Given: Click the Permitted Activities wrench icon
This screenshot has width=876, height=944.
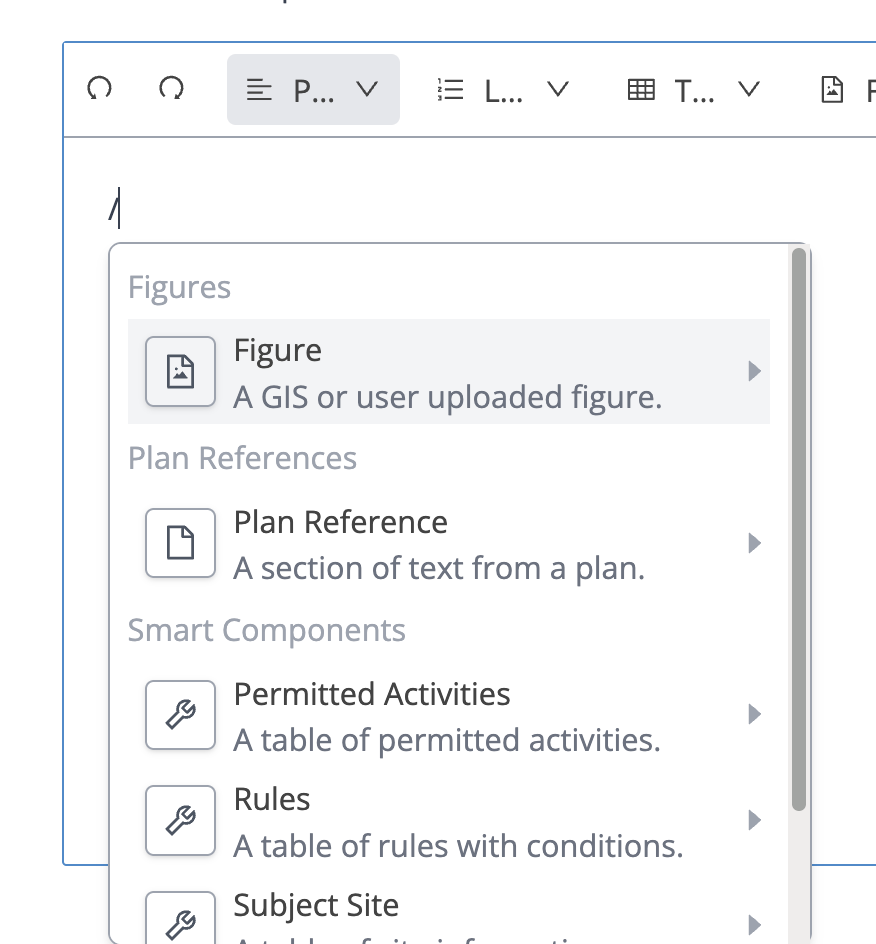Looking at the screenshot, I should point(180,715).
